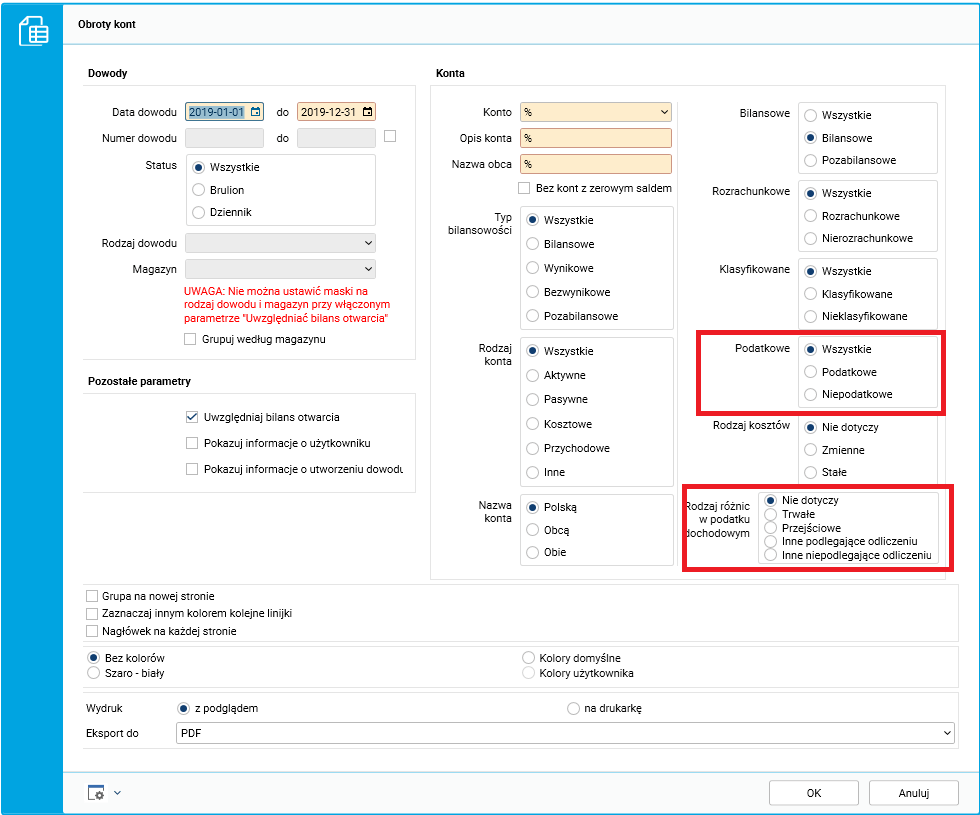Open calendar picker for start date
Image resolution: width=980 pixels, height=815 pixels.
click(256, 112)
